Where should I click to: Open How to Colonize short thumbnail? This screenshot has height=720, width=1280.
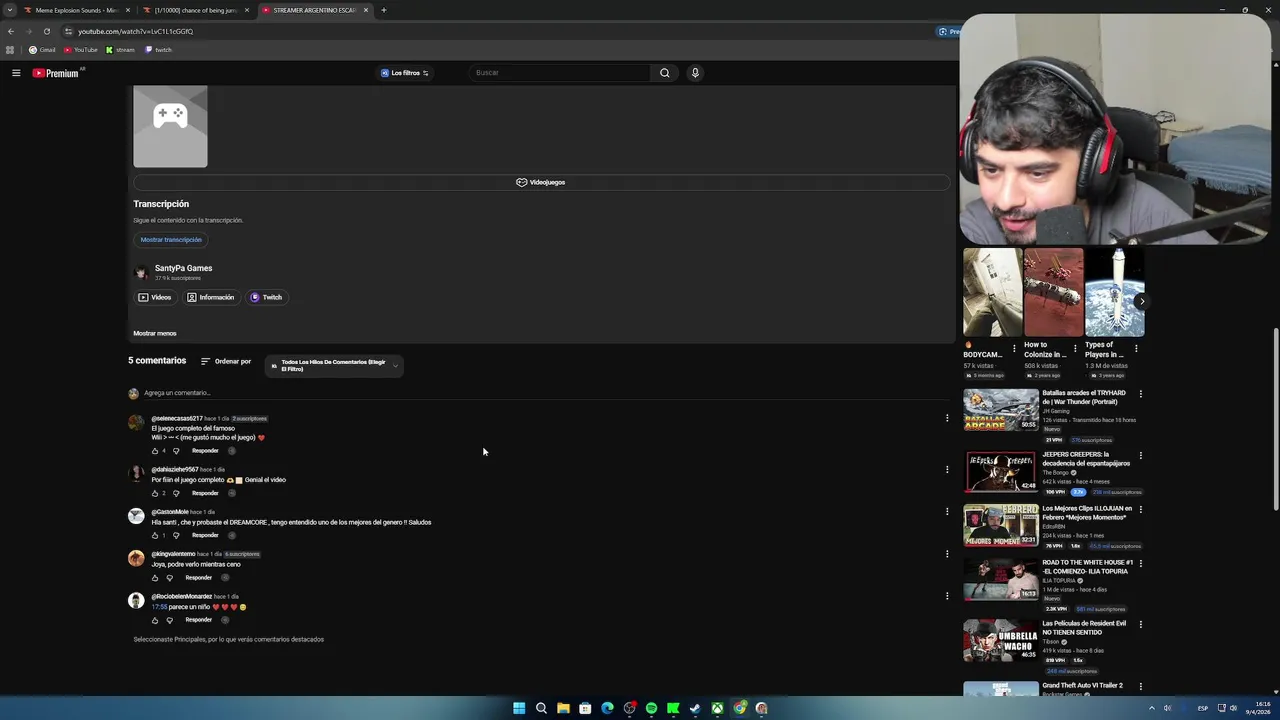click(1053, 293)
